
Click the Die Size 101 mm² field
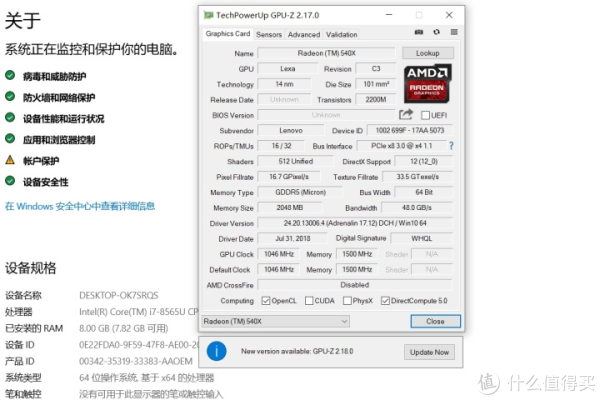[376, 84]
